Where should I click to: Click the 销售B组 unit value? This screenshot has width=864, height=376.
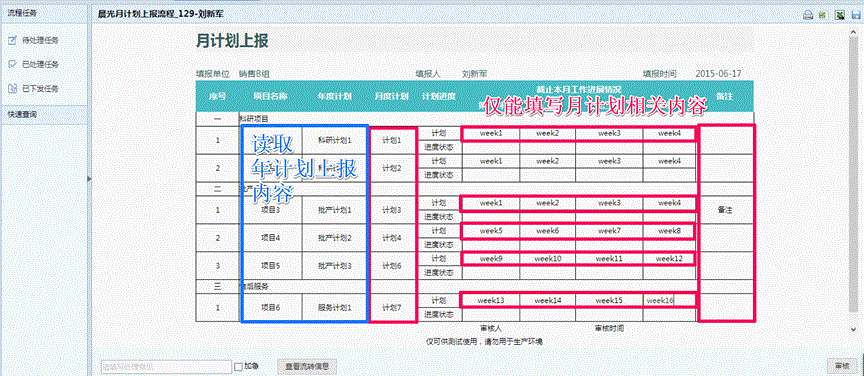(x=254, y=73)
